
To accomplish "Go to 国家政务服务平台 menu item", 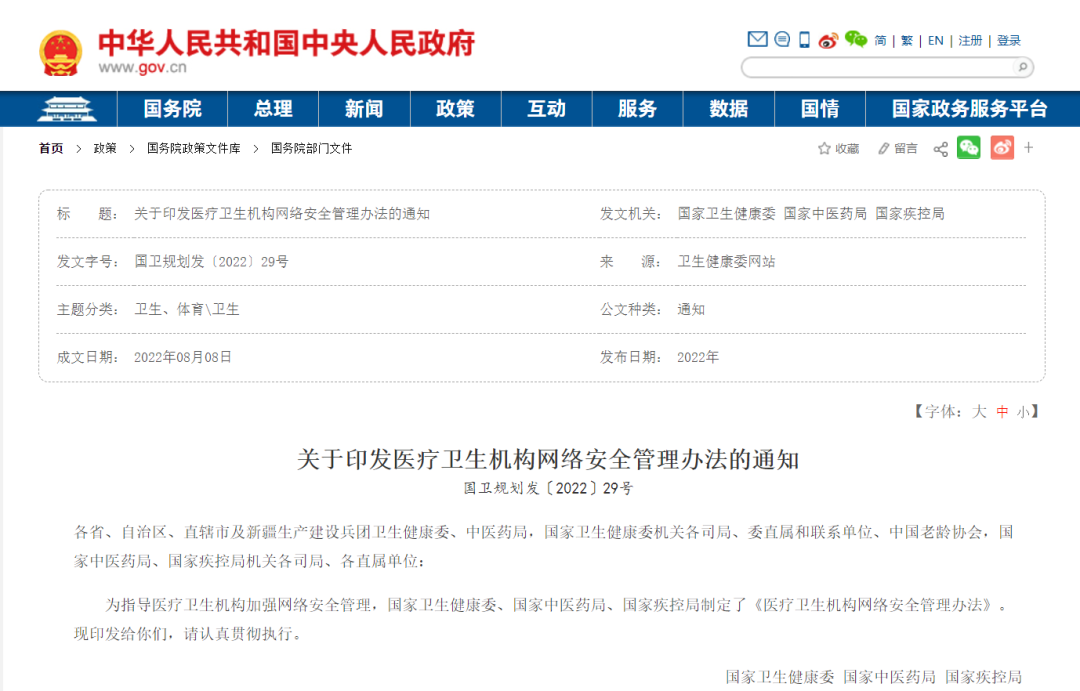I will click(969, 109).
